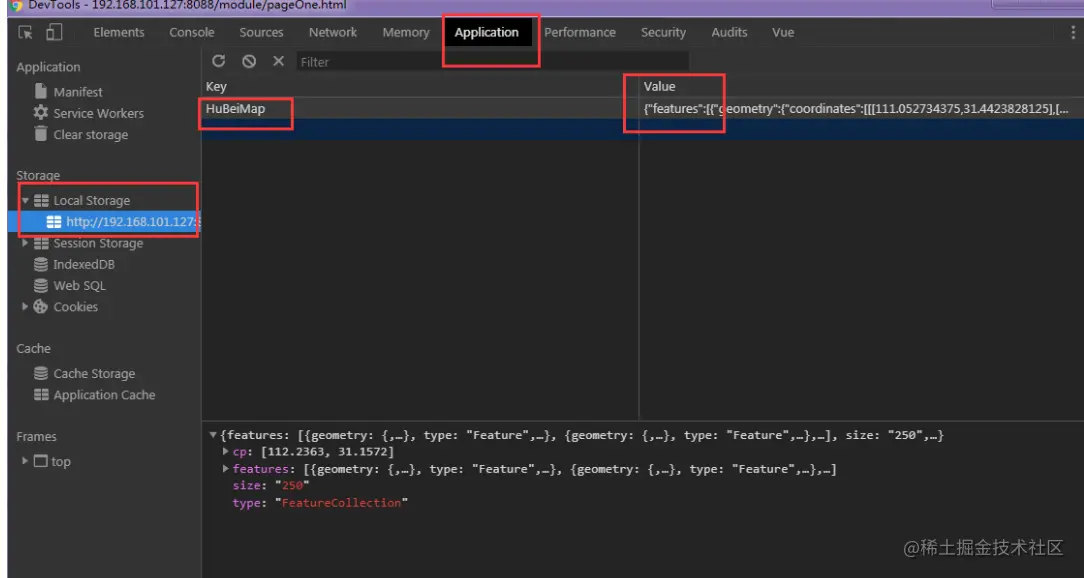Switch to the Sources tab

pyautogui.click(x=261, y=32)
